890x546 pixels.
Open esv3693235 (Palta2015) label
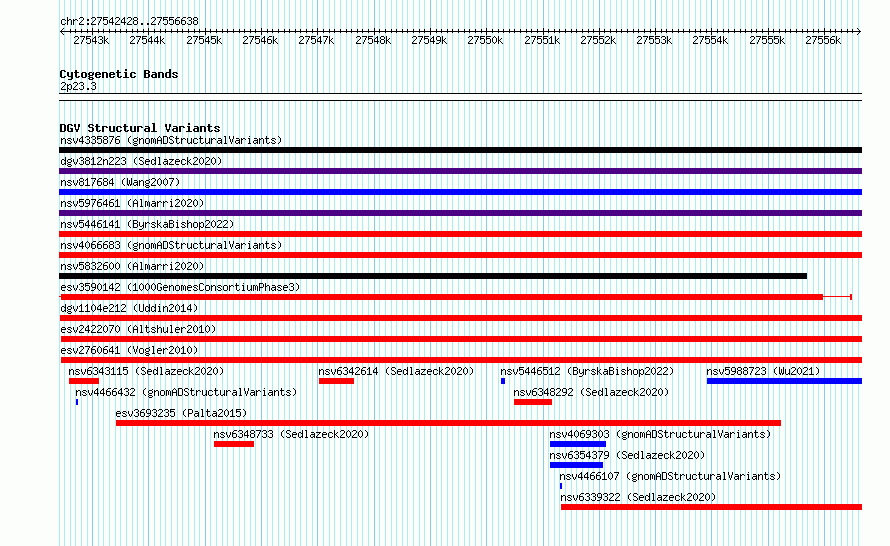click(181, 413)
